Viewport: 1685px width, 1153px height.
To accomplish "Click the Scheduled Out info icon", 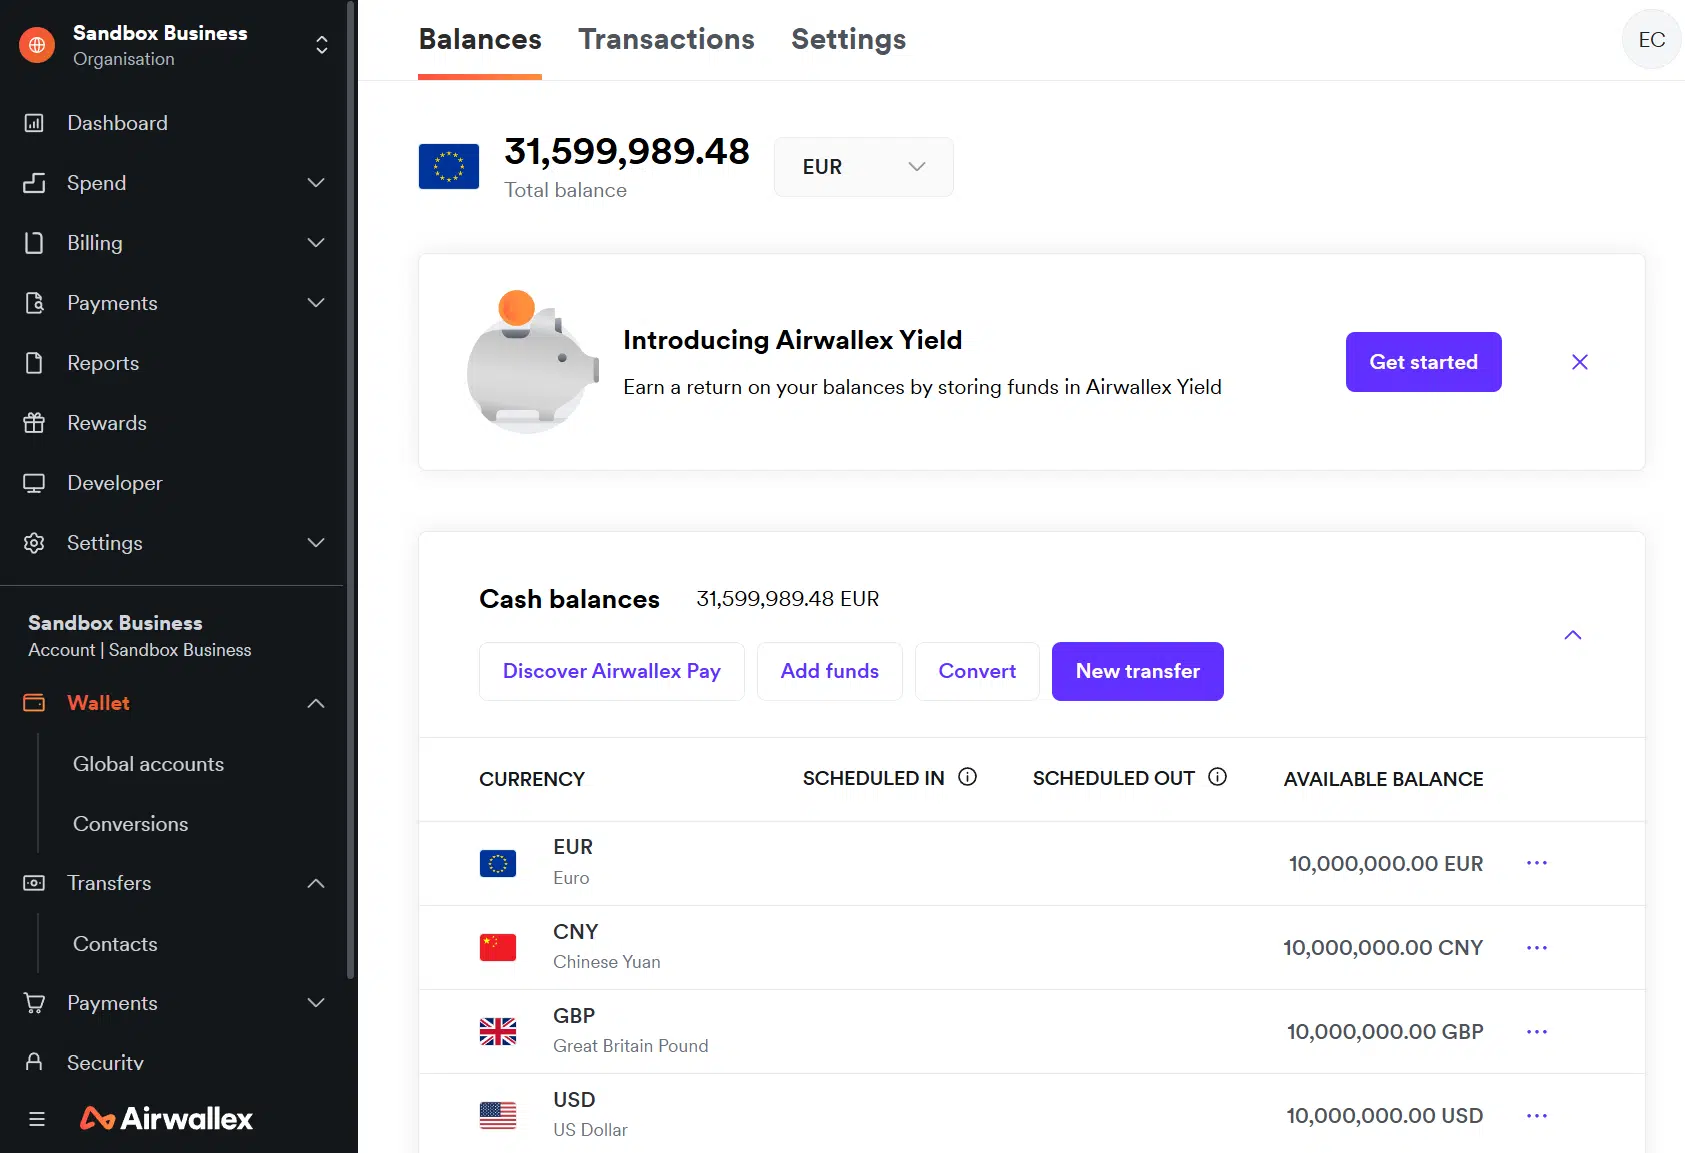I will [1217, 777].
